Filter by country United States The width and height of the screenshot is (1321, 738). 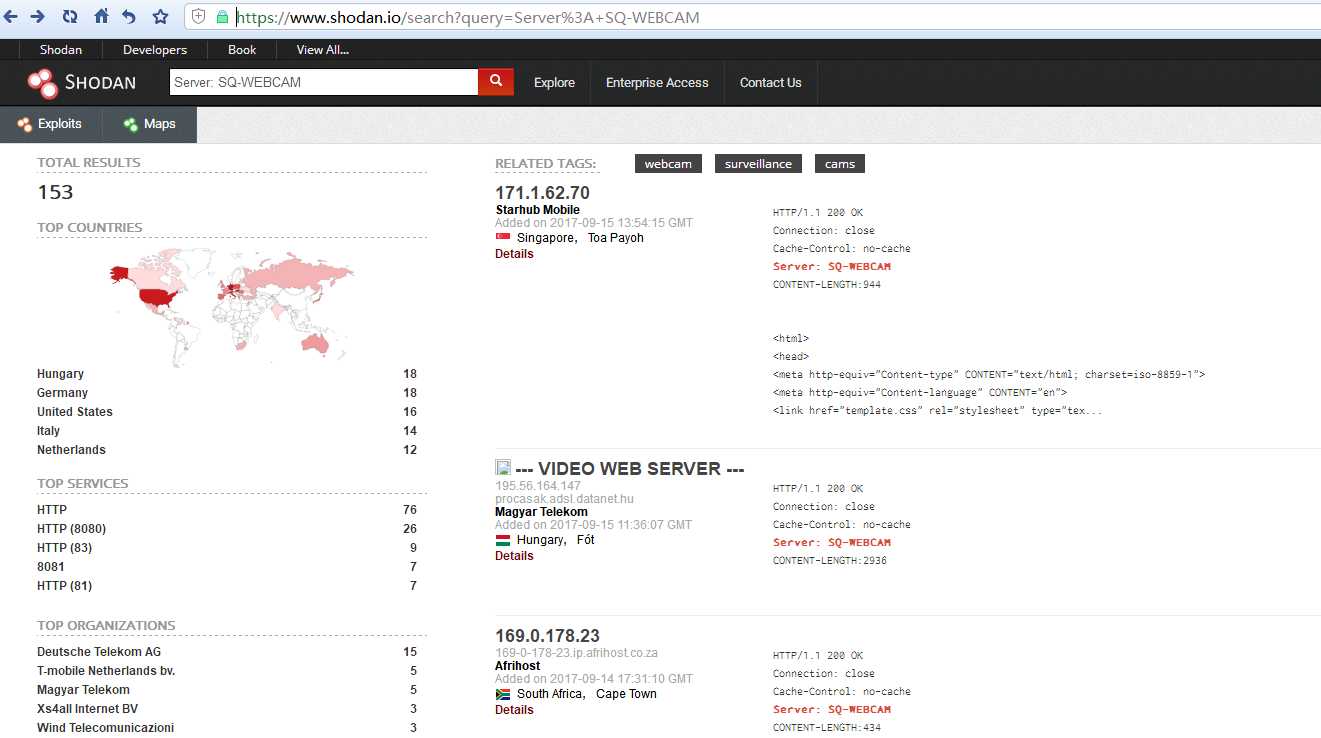(227, 412)
